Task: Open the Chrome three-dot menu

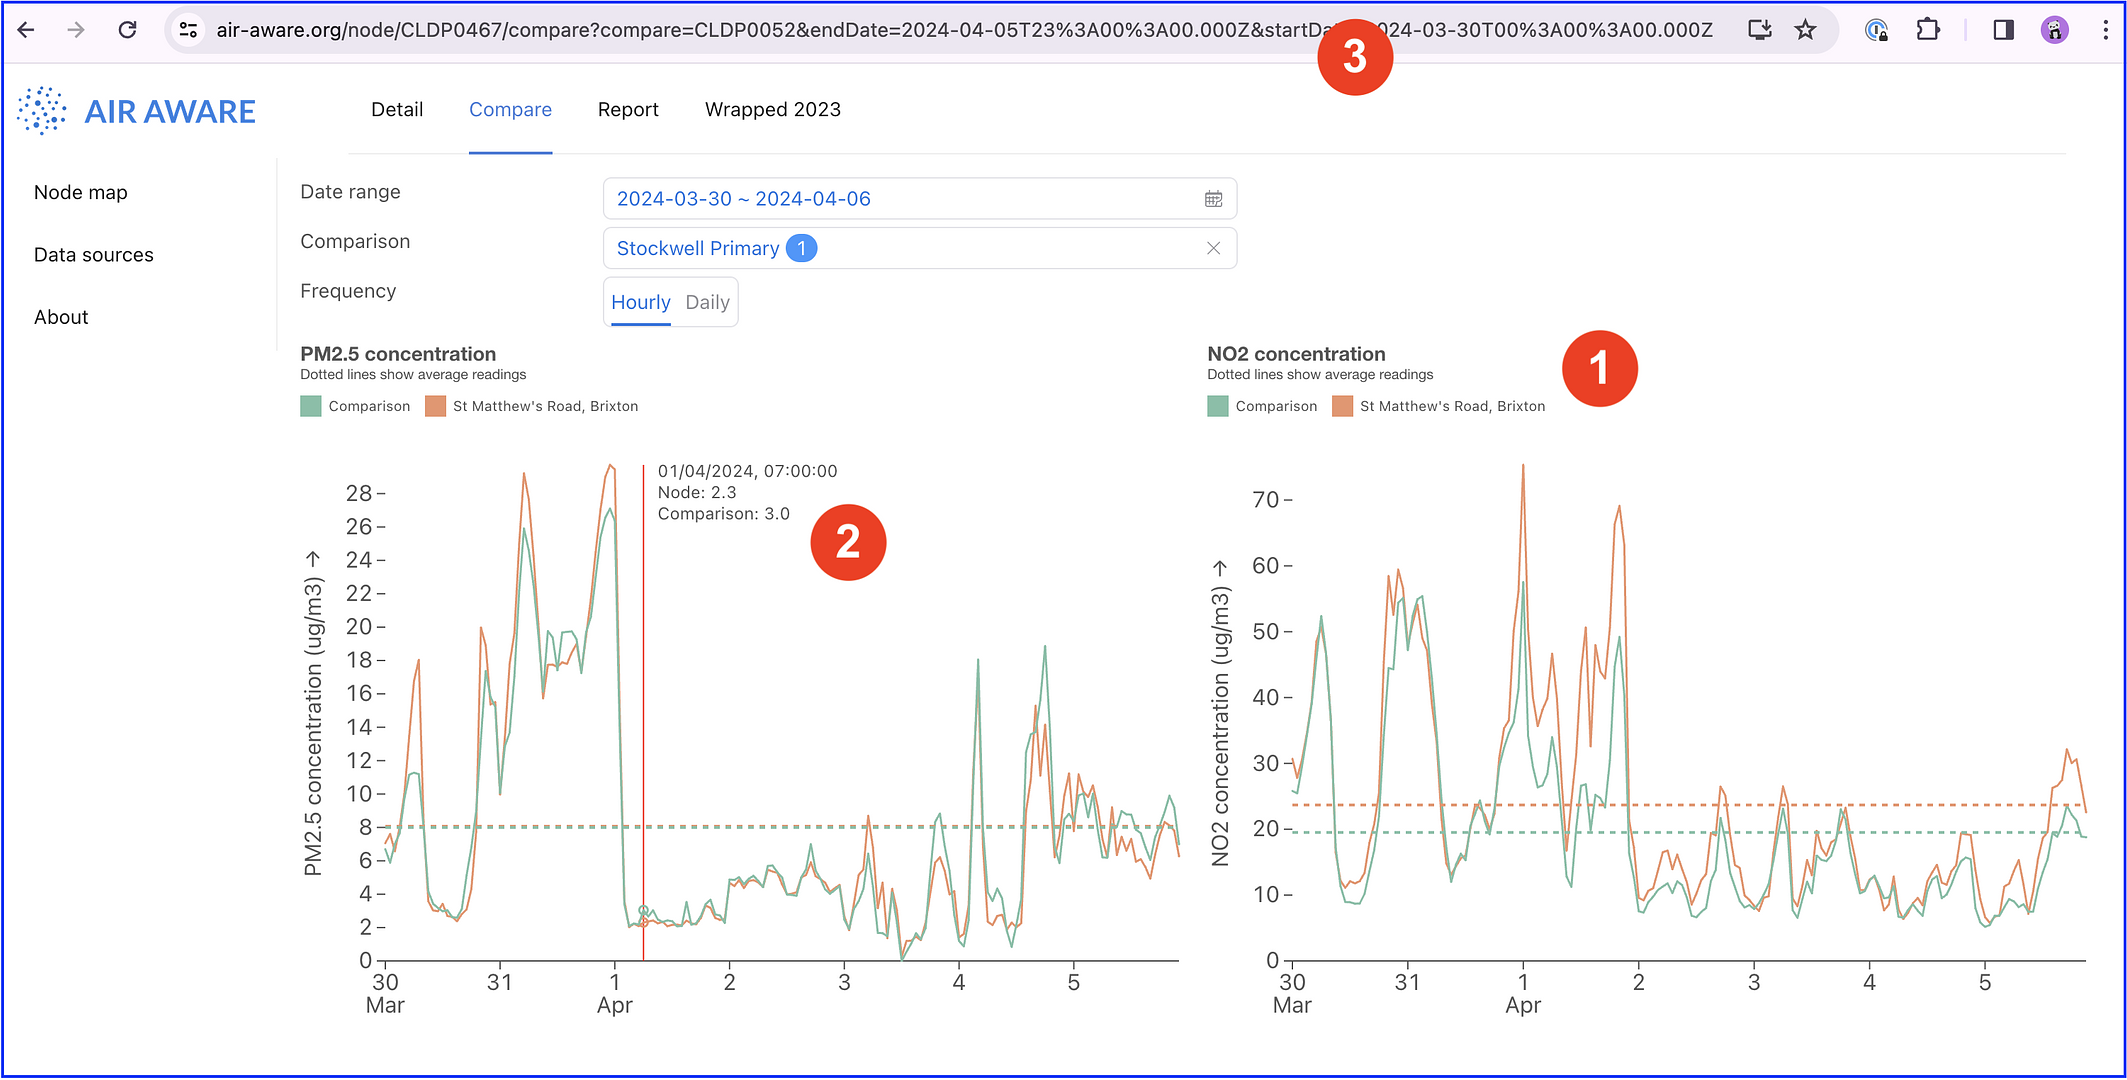Action: (2105, 30)
